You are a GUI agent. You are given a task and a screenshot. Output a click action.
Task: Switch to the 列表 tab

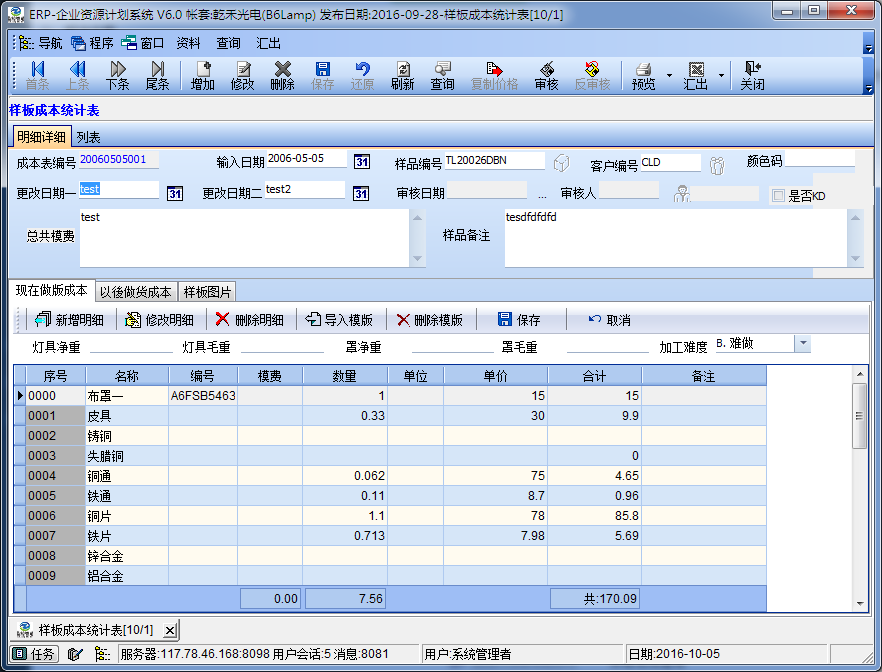[x=88, y=137]
